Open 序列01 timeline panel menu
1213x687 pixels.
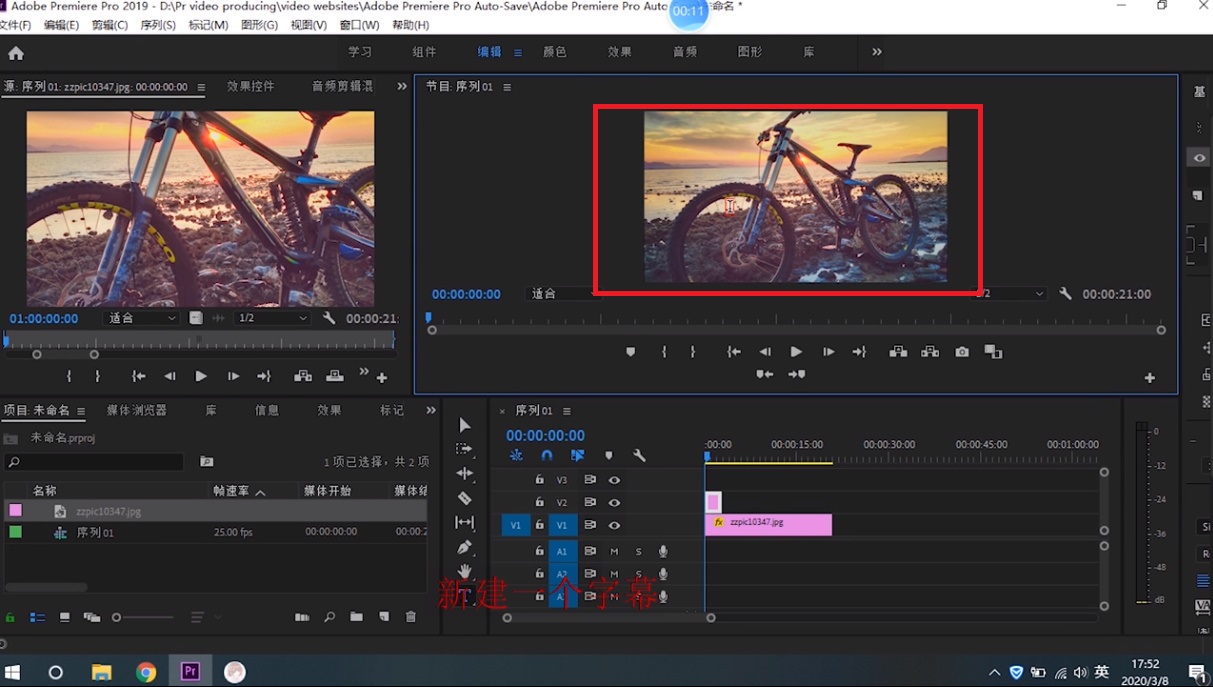pyautogui.click(x=567, y=411)
